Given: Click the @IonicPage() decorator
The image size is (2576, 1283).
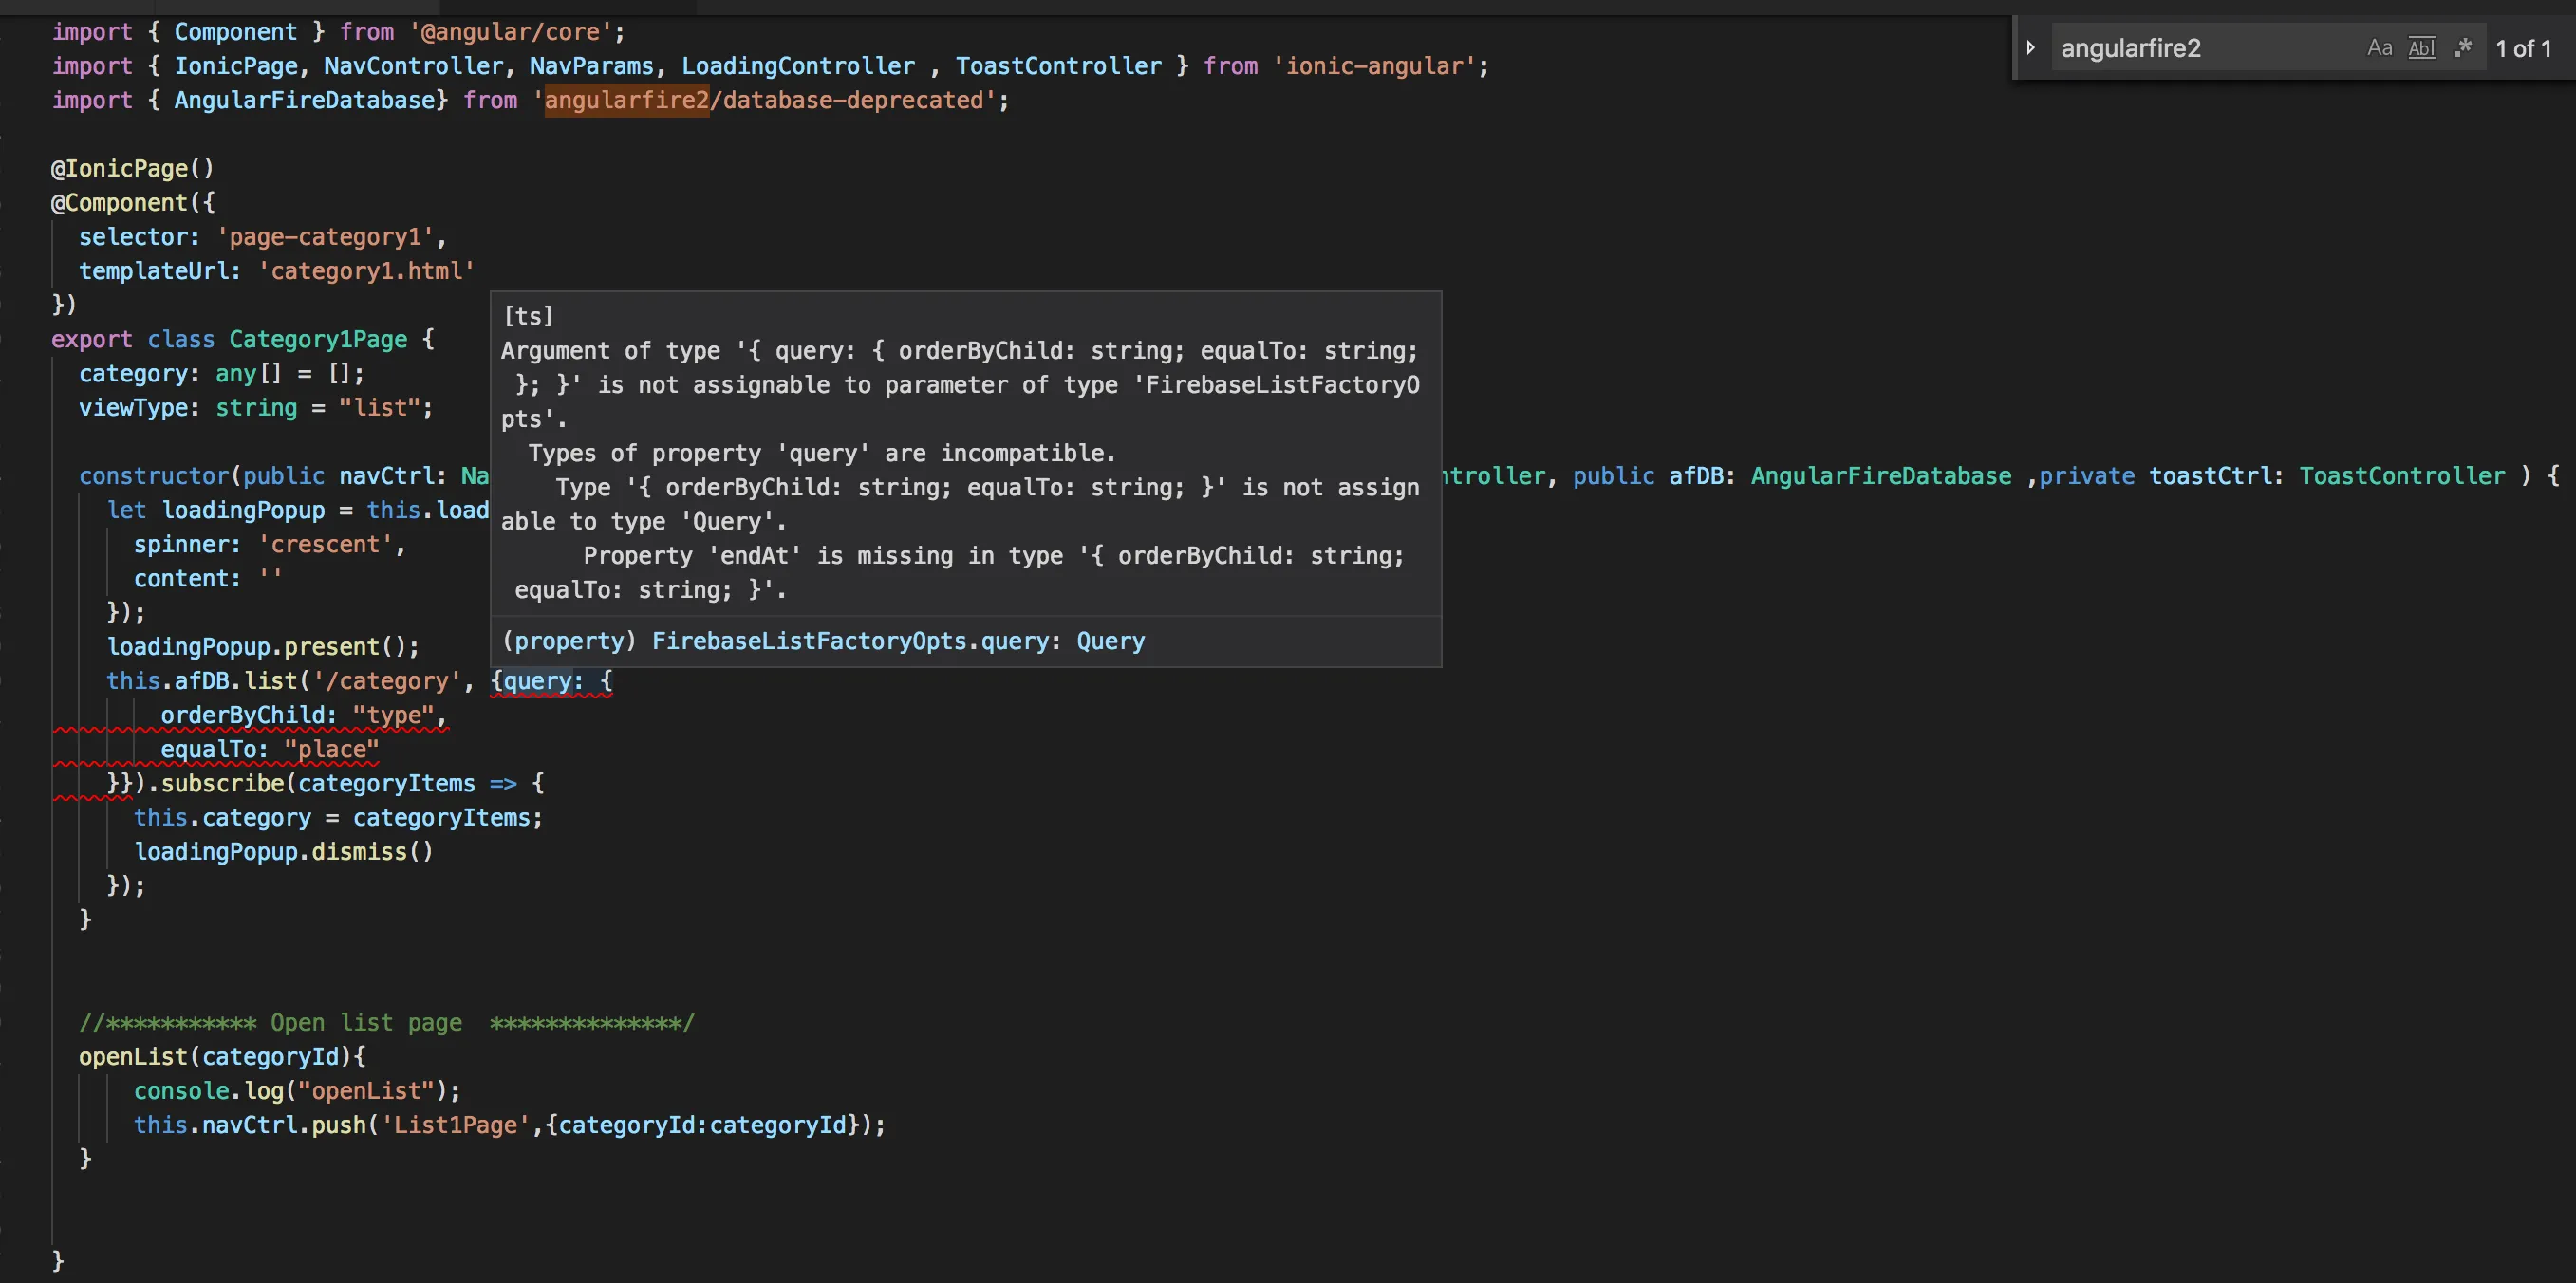Looking at the screenshot, I should click(x=132, y=168).
